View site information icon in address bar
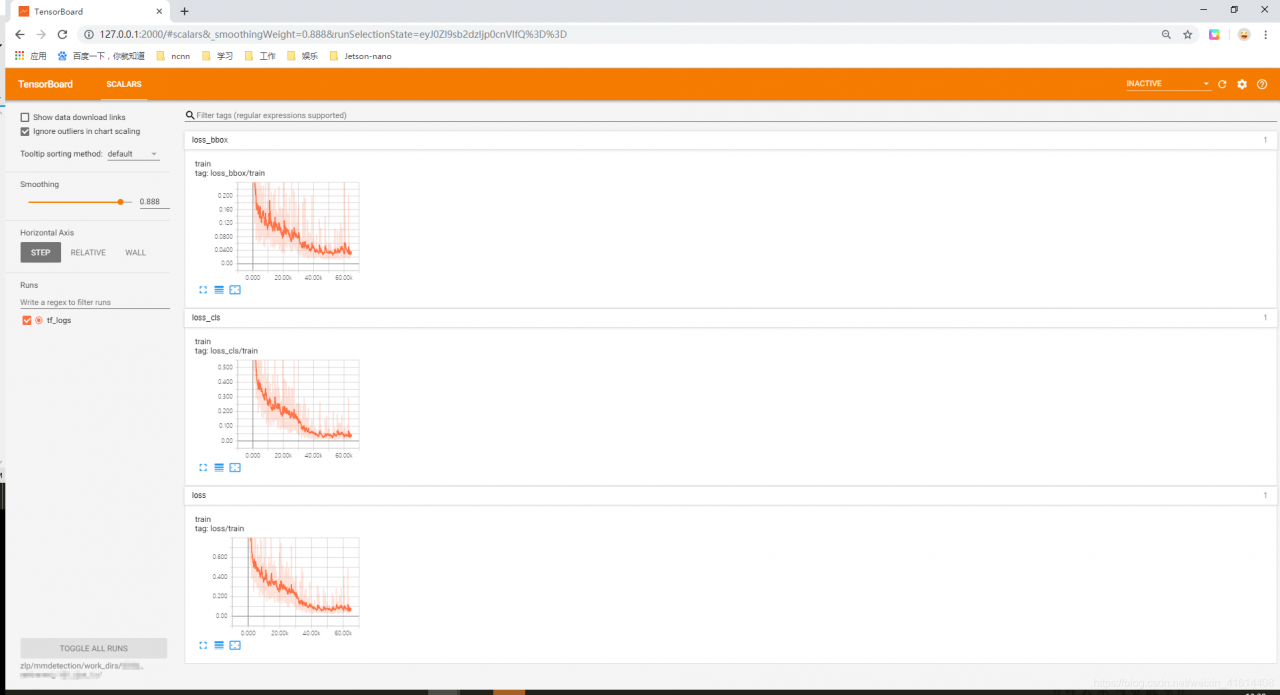The height and width of the screenshot is (695, 1280). click(x=90, y=34)
